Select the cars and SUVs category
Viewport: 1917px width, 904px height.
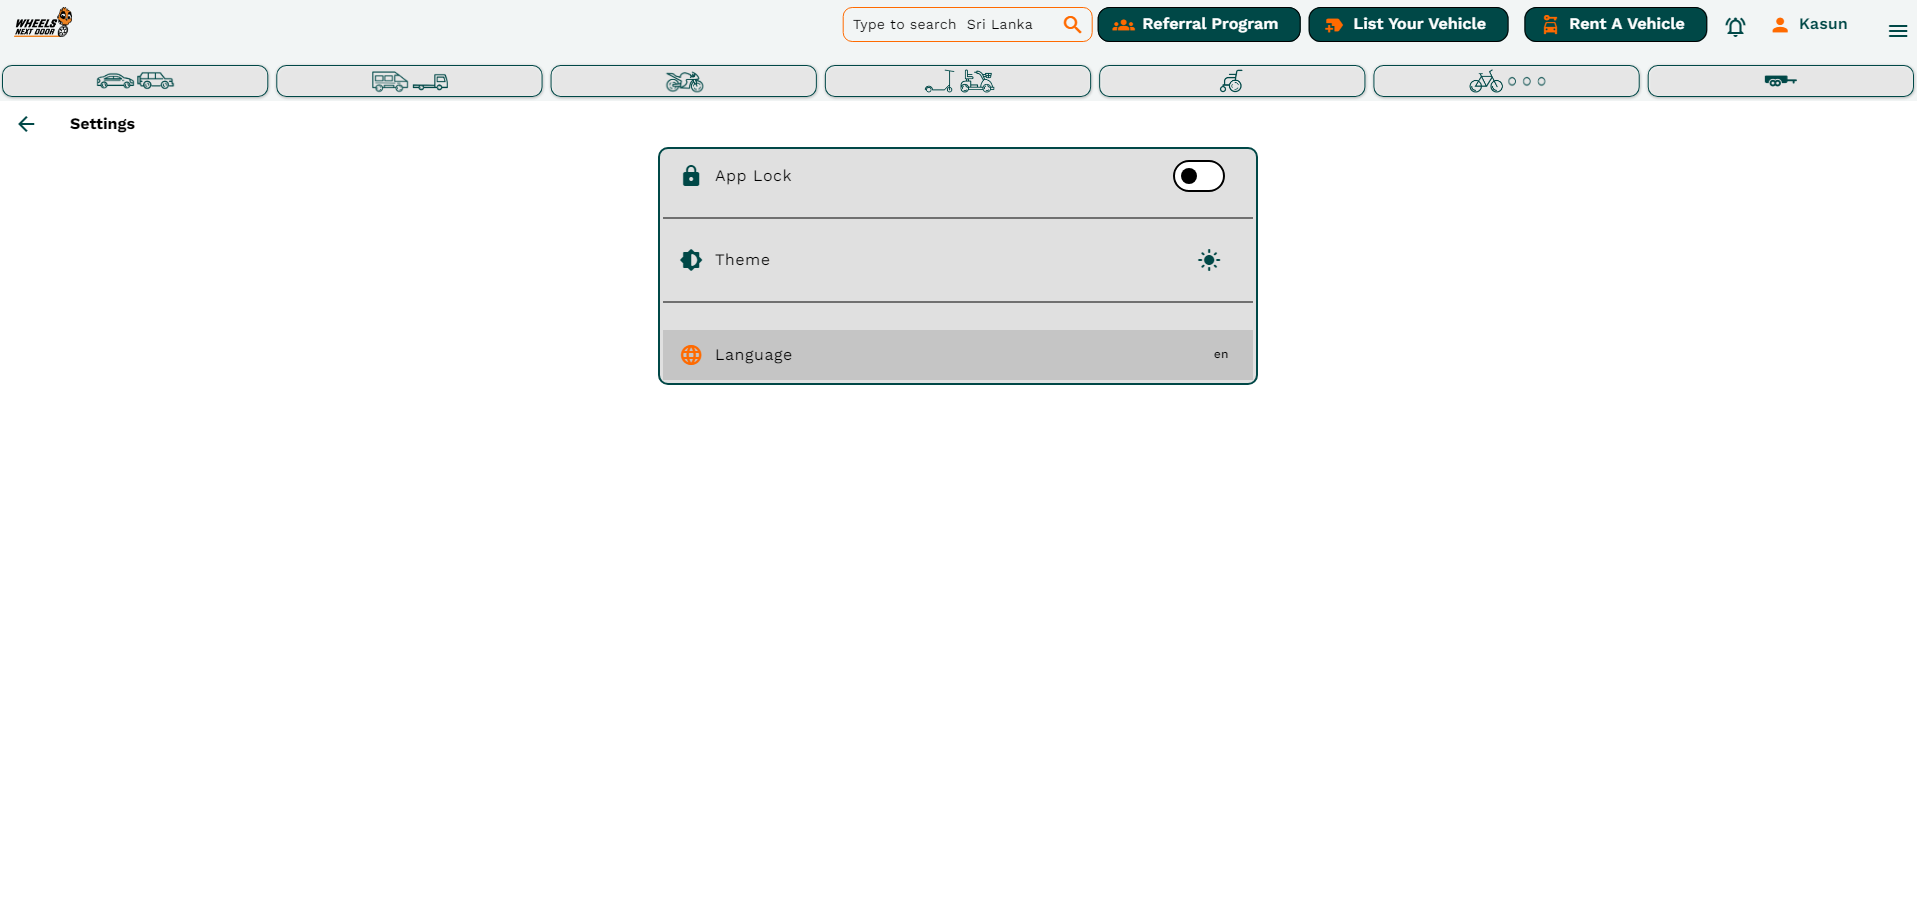click(x=135, y=81)
